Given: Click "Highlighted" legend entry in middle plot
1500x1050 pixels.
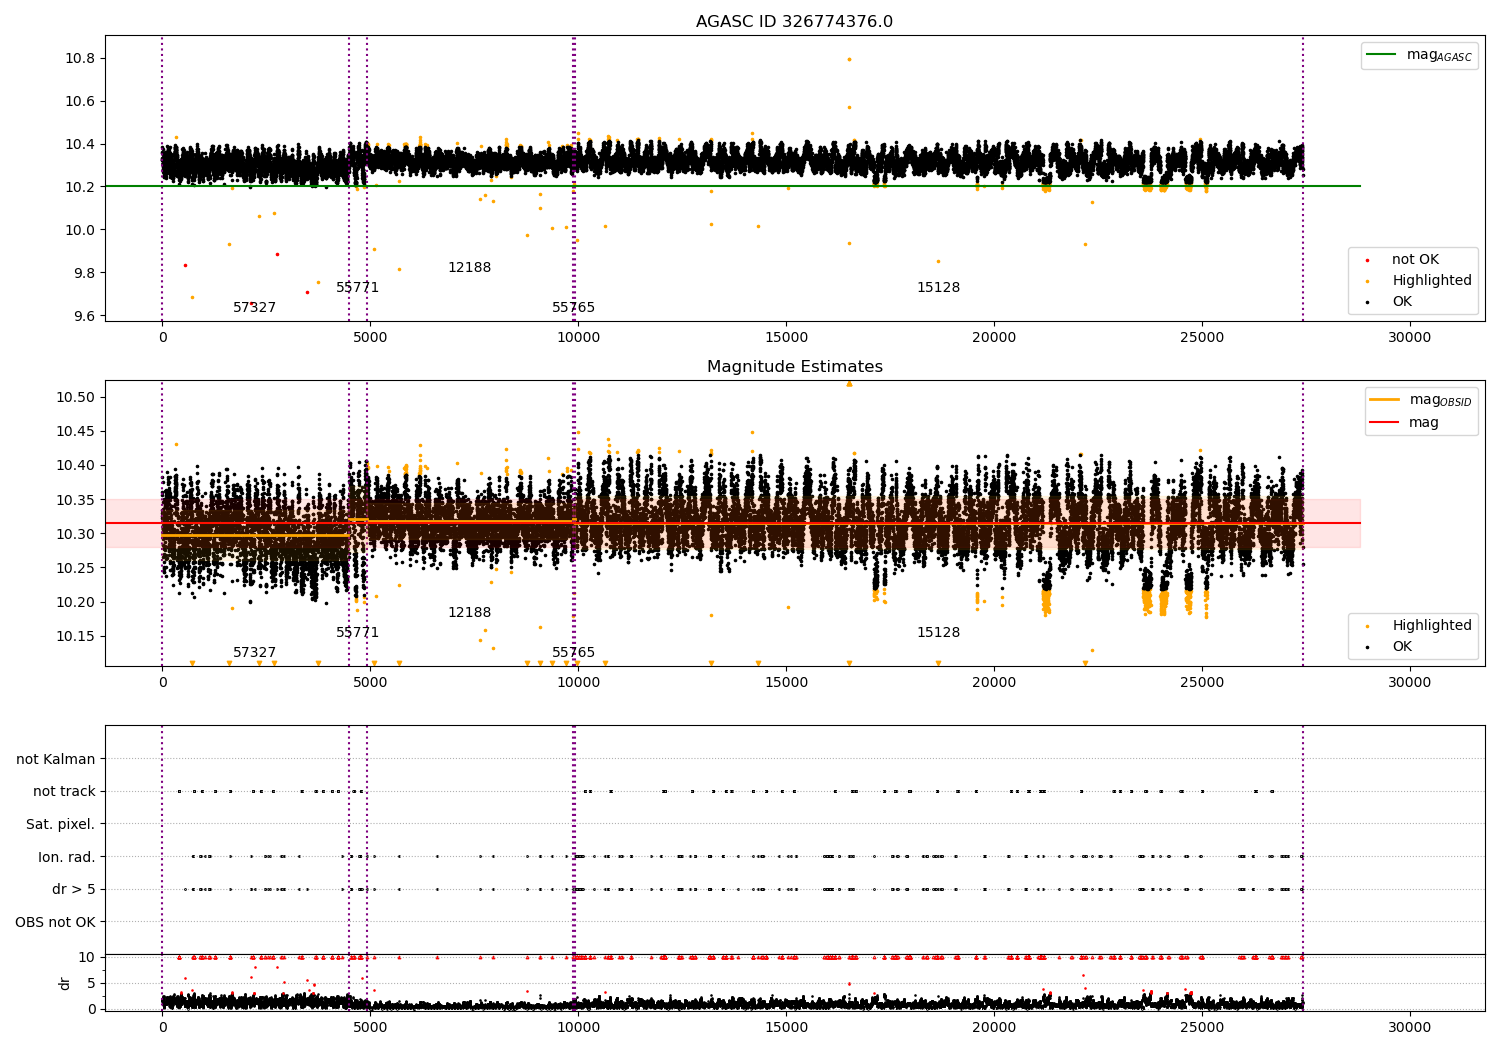Looking at the screenshot, I should pyautogui.click(x=1431, y=626).
